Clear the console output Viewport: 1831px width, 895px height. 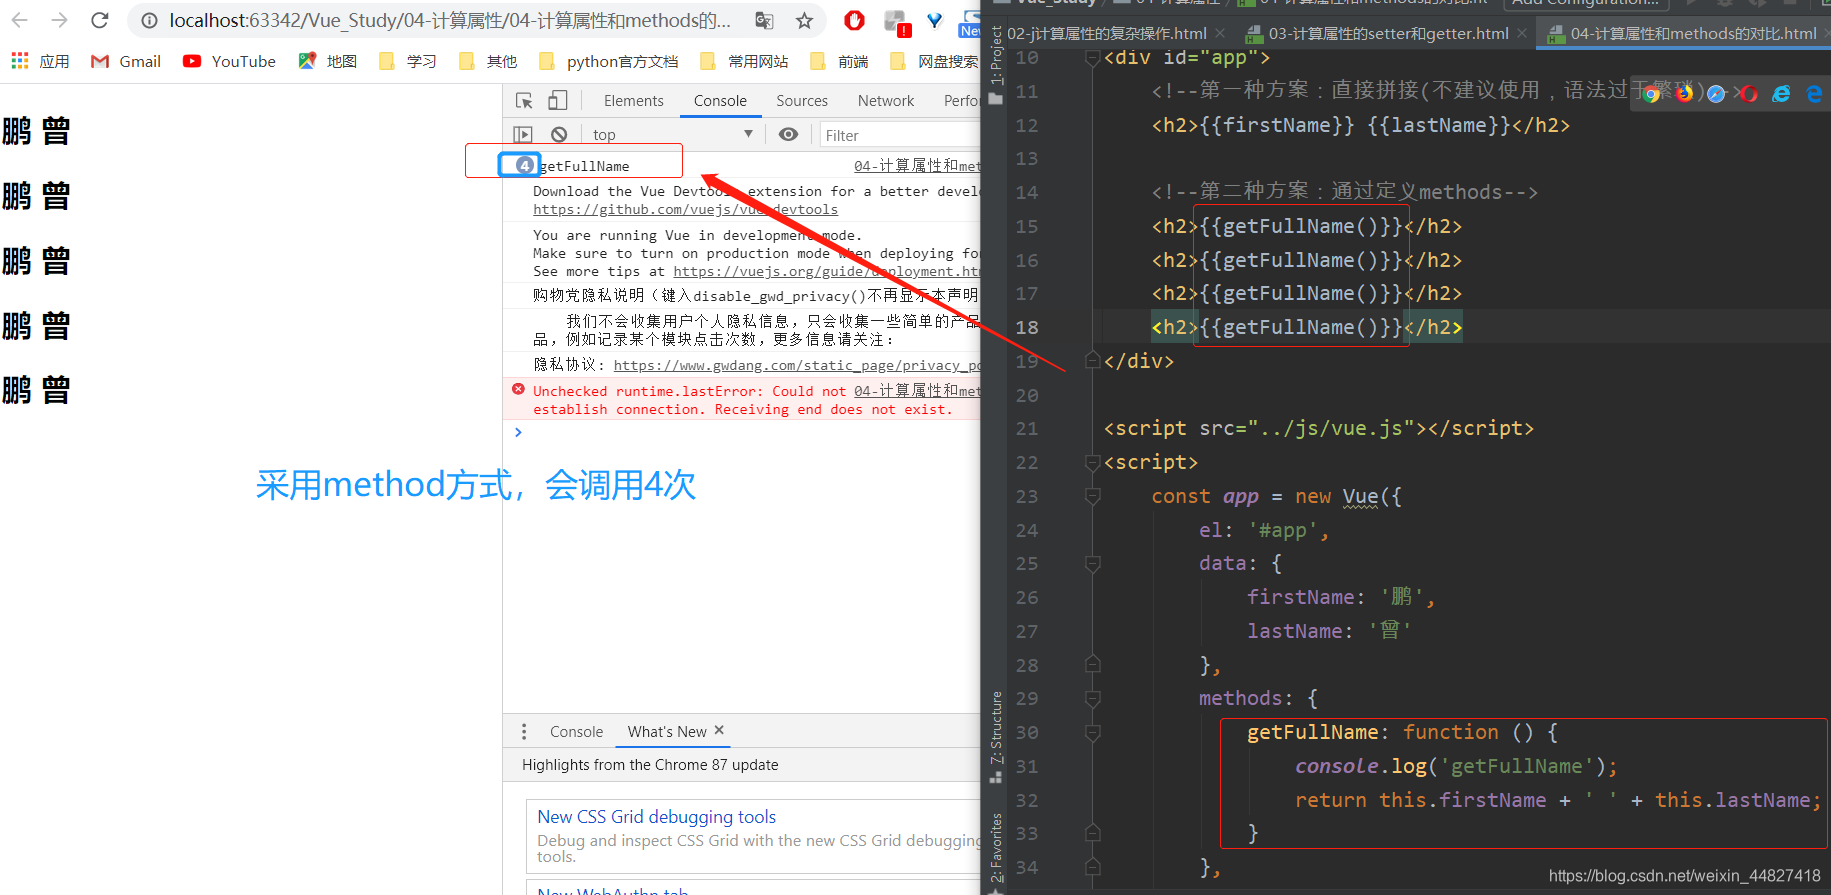(559, 134)
